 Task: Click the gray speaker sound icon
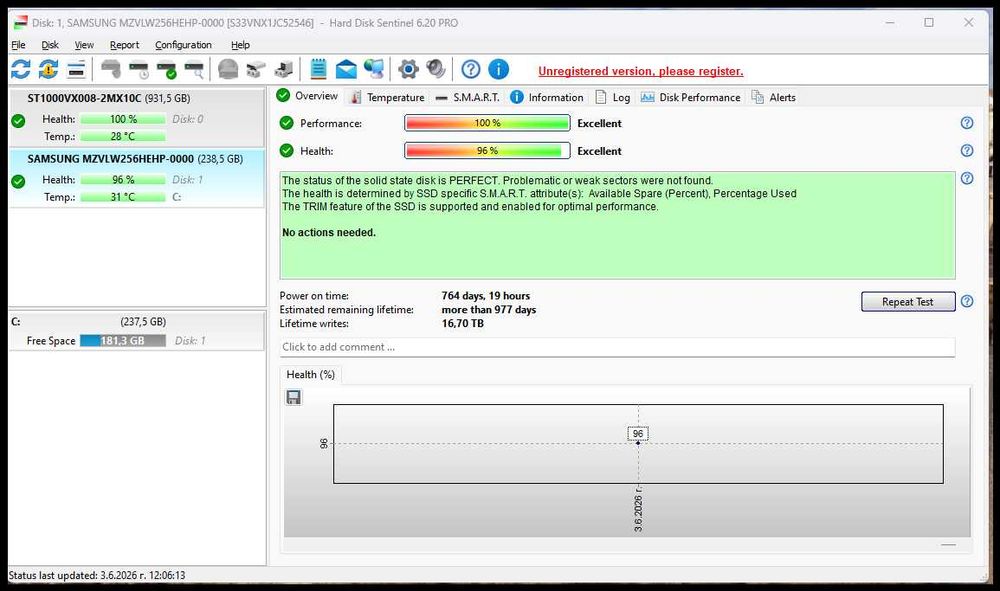tap(436, 69)
